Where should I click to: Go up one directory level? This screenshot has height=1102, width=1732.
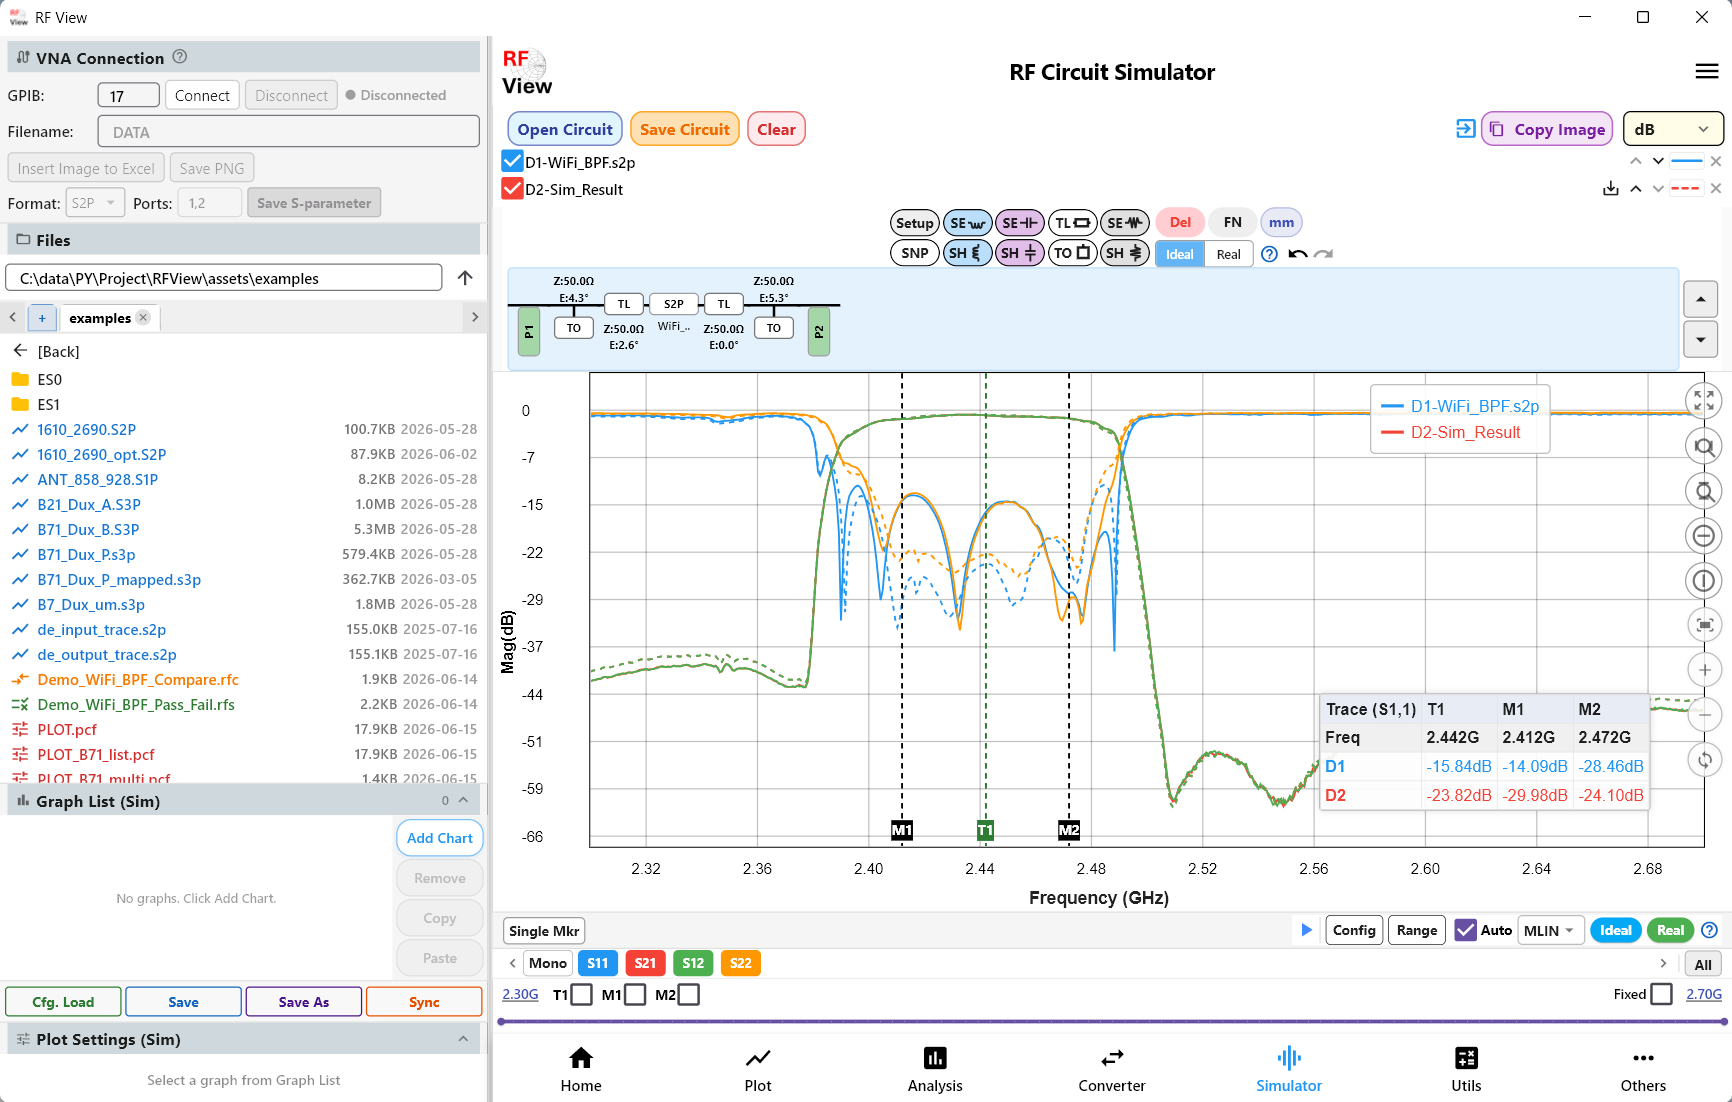coord(465,278)
